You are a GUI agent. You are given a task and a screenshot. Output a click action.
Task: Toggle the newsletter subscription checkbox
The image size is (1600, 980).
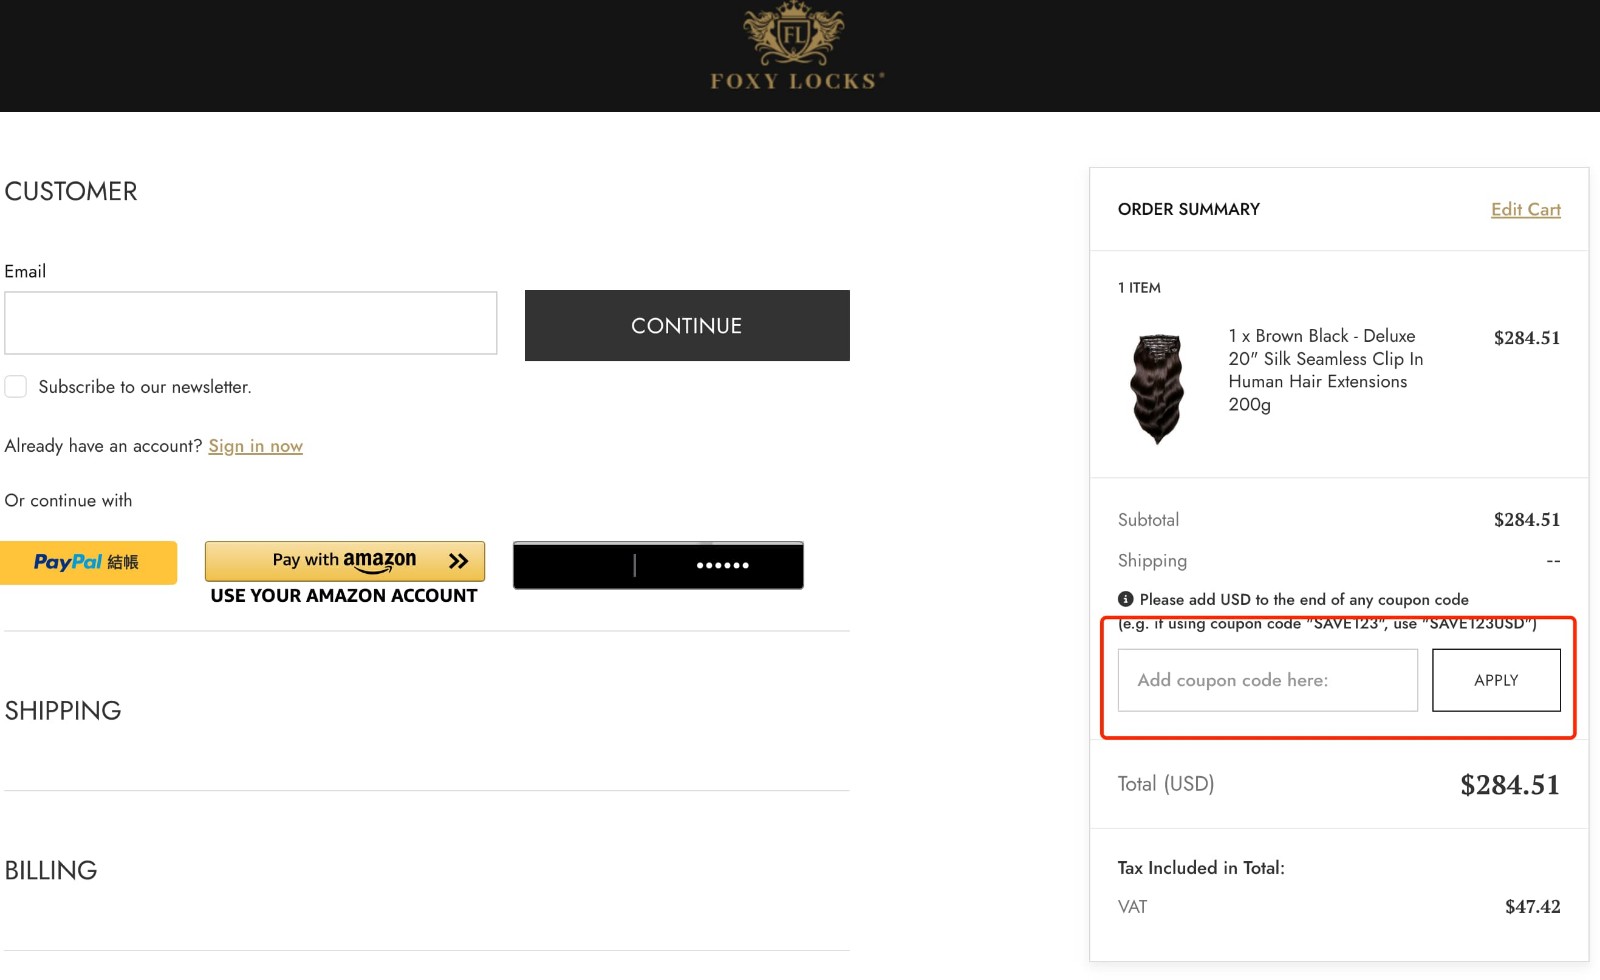pyautogui.click(x=15, y=386)
